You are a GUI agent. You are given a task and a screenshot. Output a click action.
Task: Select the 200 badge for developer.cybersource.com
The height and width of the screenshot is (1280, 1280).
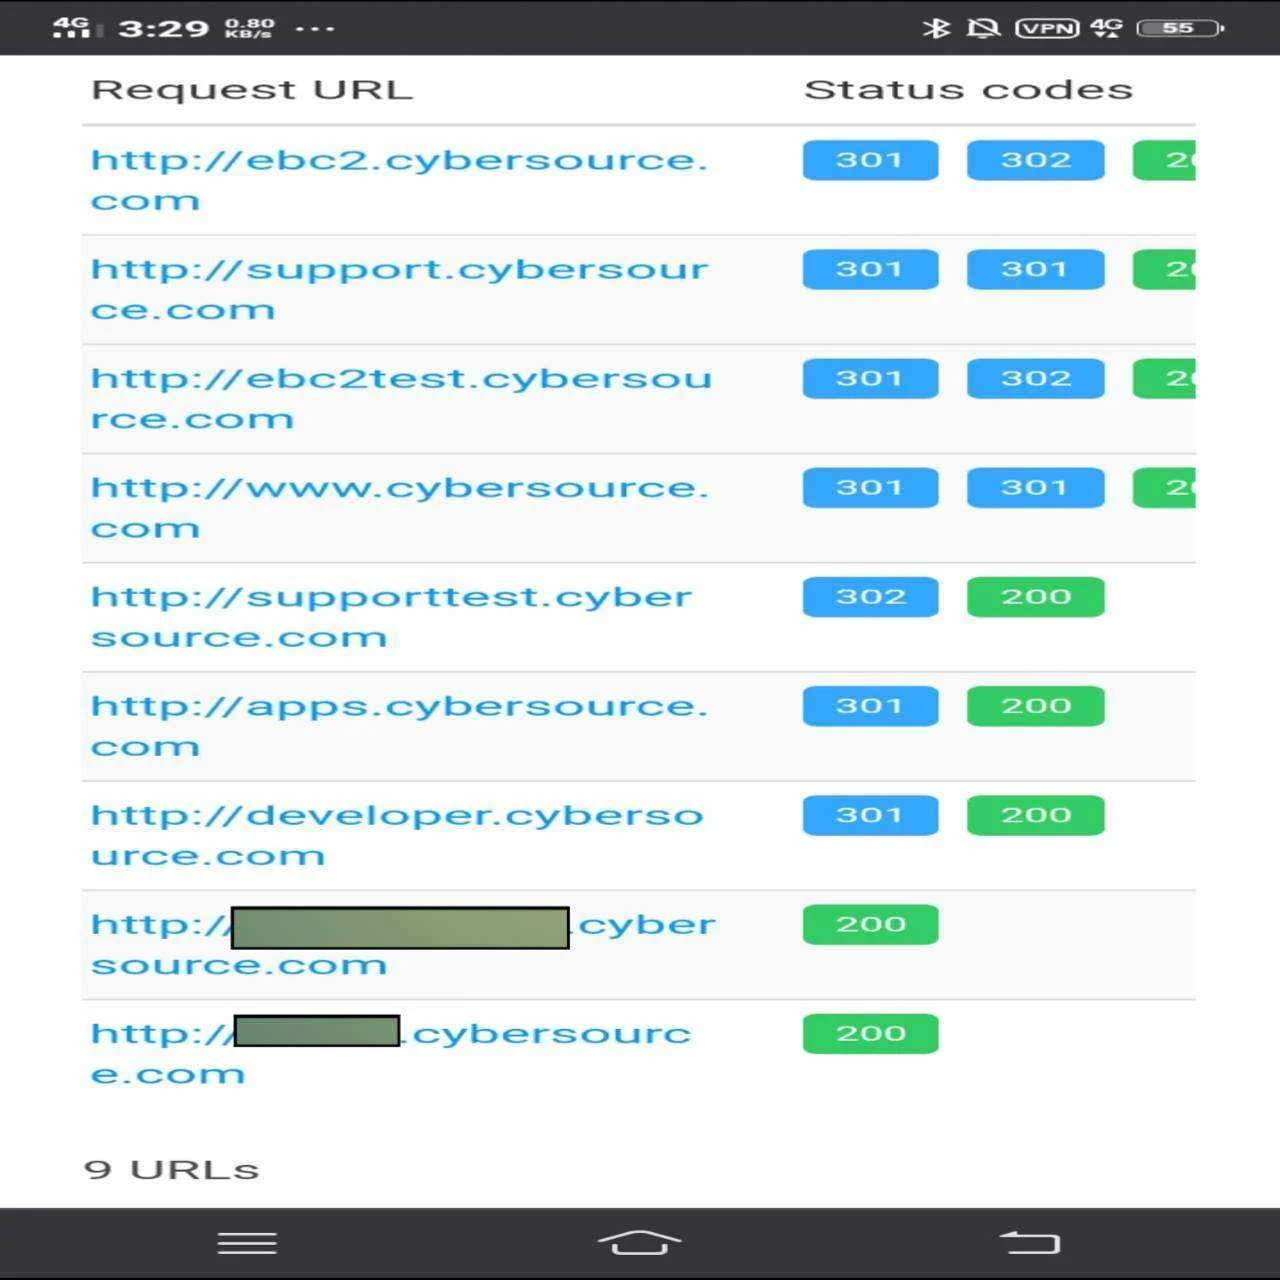point(1035,814)
